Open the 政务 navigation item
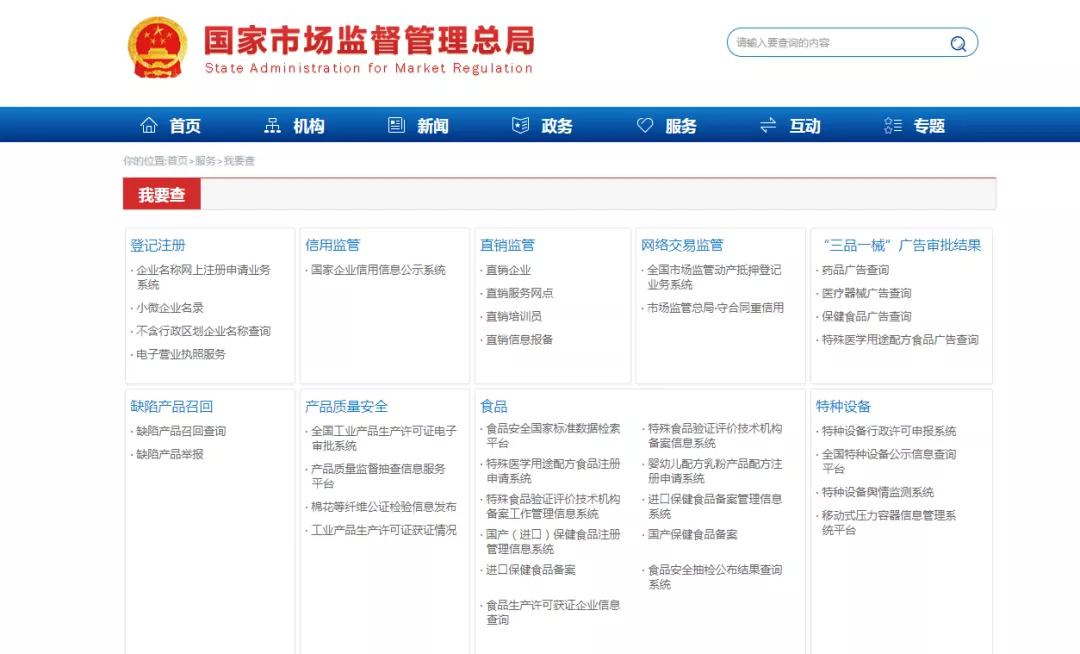Screen dimensions: 1080x654 [557, 126]
